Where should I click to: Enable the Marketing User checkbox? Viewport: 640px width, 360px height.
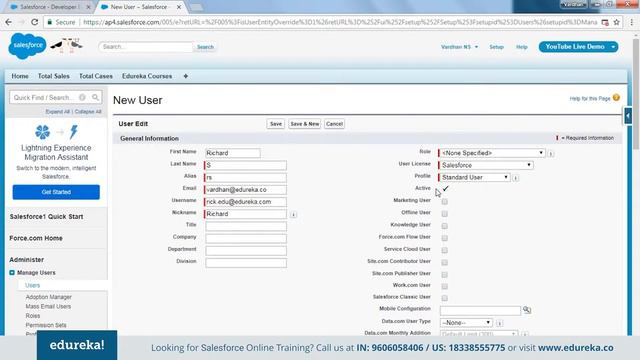tap(444, 201)
